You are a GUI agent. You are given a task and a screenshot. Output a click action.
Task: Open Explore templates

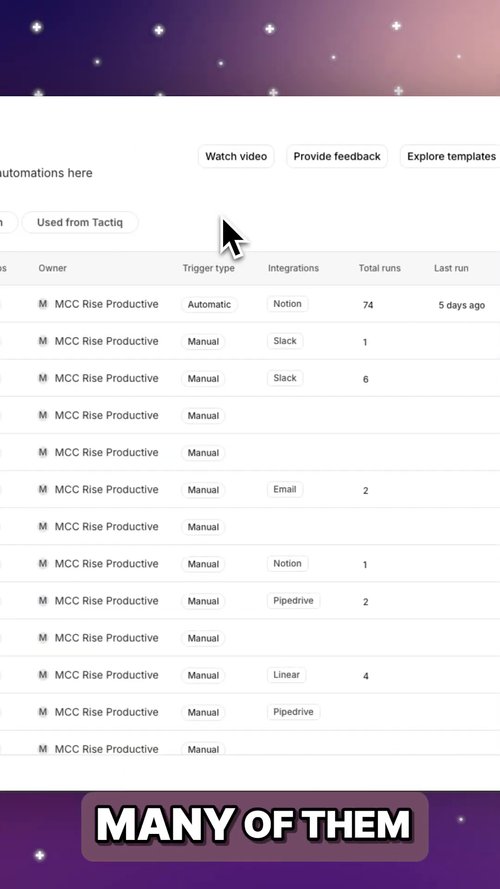coord(451,156)
